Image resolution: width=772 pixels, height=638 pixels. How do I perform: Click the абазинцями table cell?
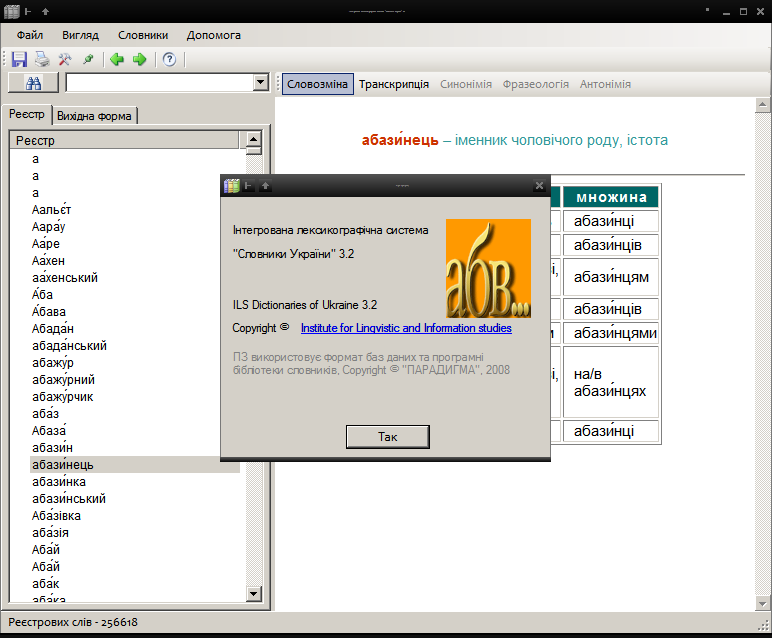611,333
